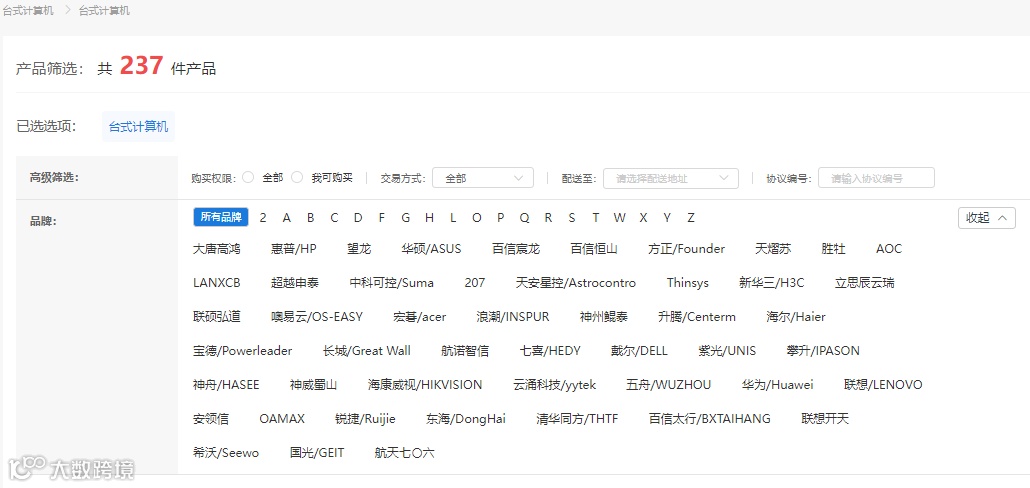This screenshot has height=488, width=1030.
Task: Go to the first 台式计算机 breadcrumb
Action: [x=27, y=11]
